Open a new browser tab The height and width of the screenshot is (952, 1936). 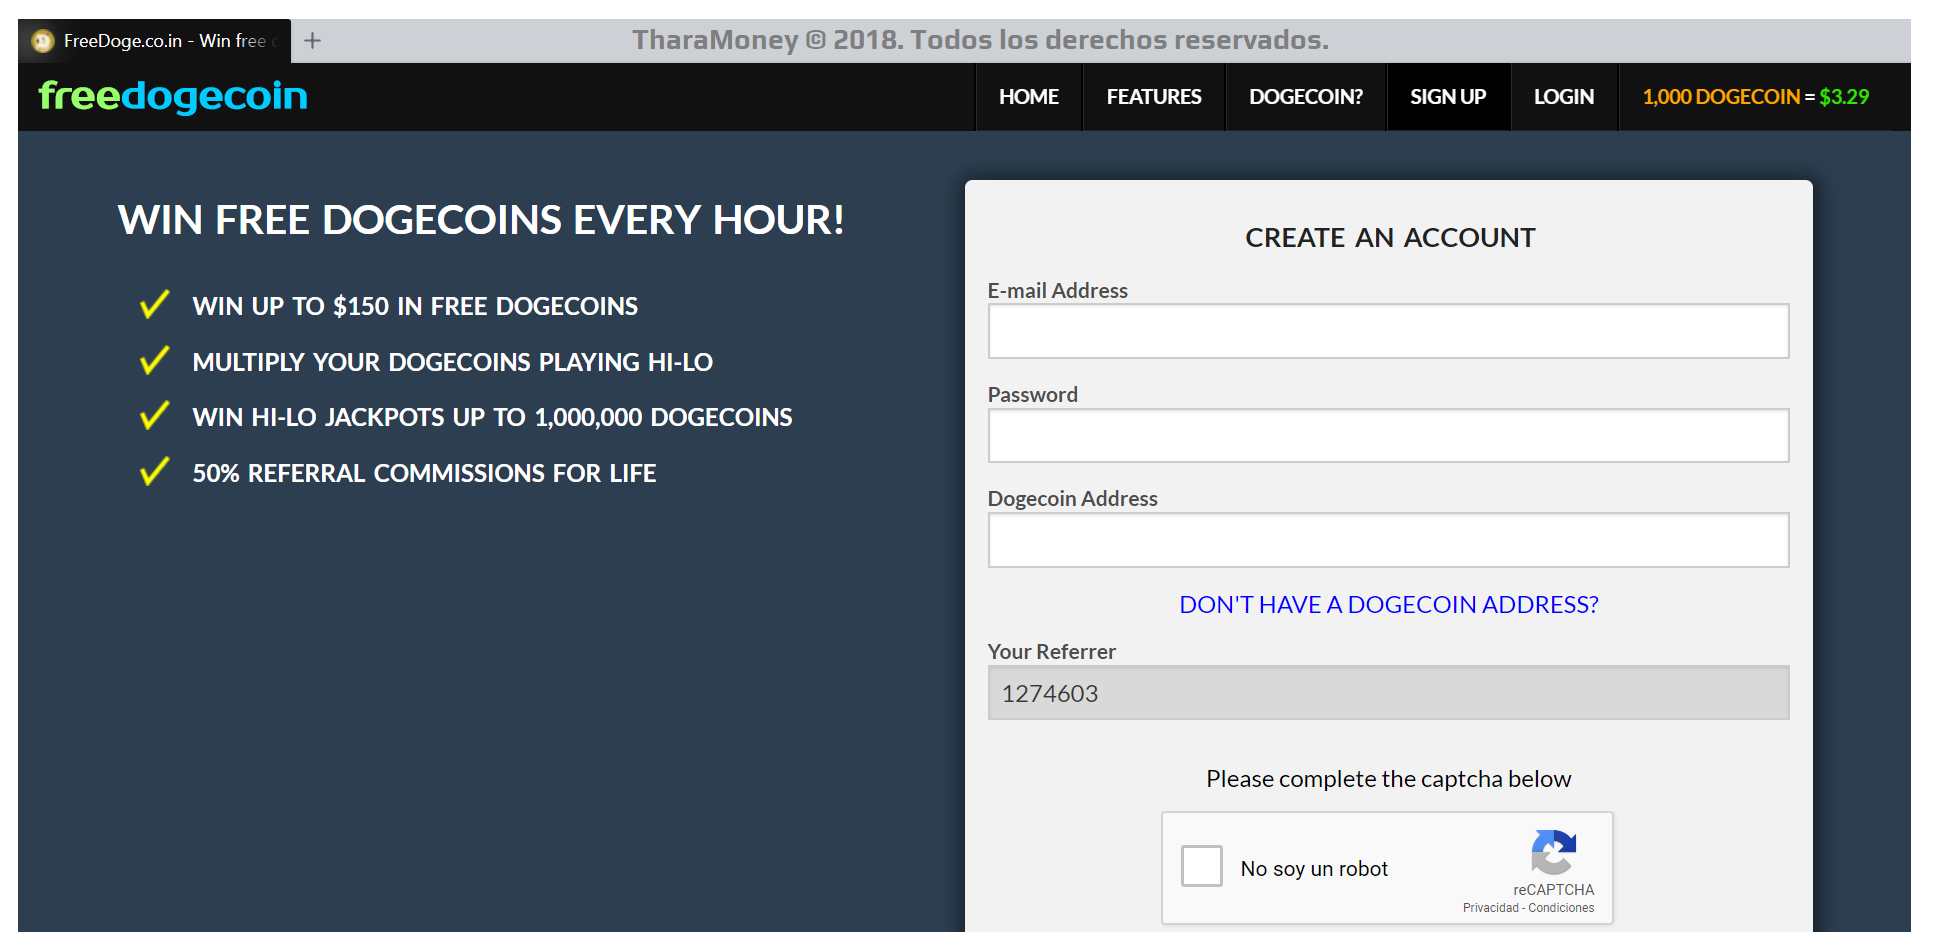[x=313, y=40]
